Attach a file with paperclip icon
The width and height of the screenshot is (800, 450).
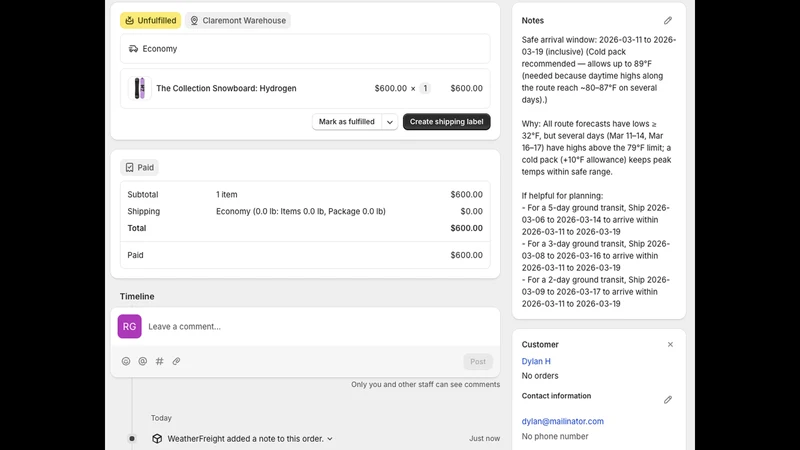(177, 361)
